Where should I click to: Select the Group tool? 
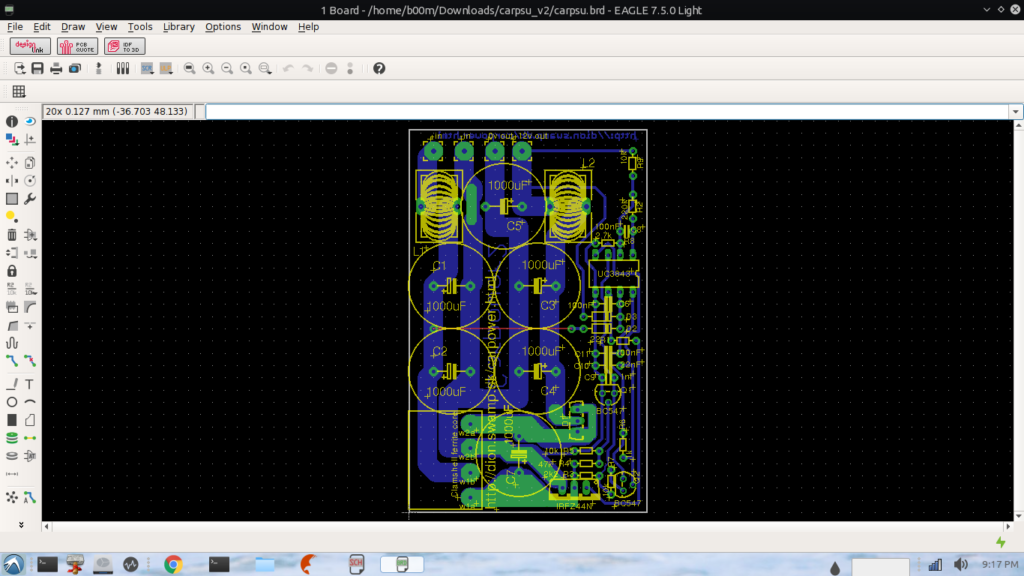pyautogui.click(x=12, y=199)
